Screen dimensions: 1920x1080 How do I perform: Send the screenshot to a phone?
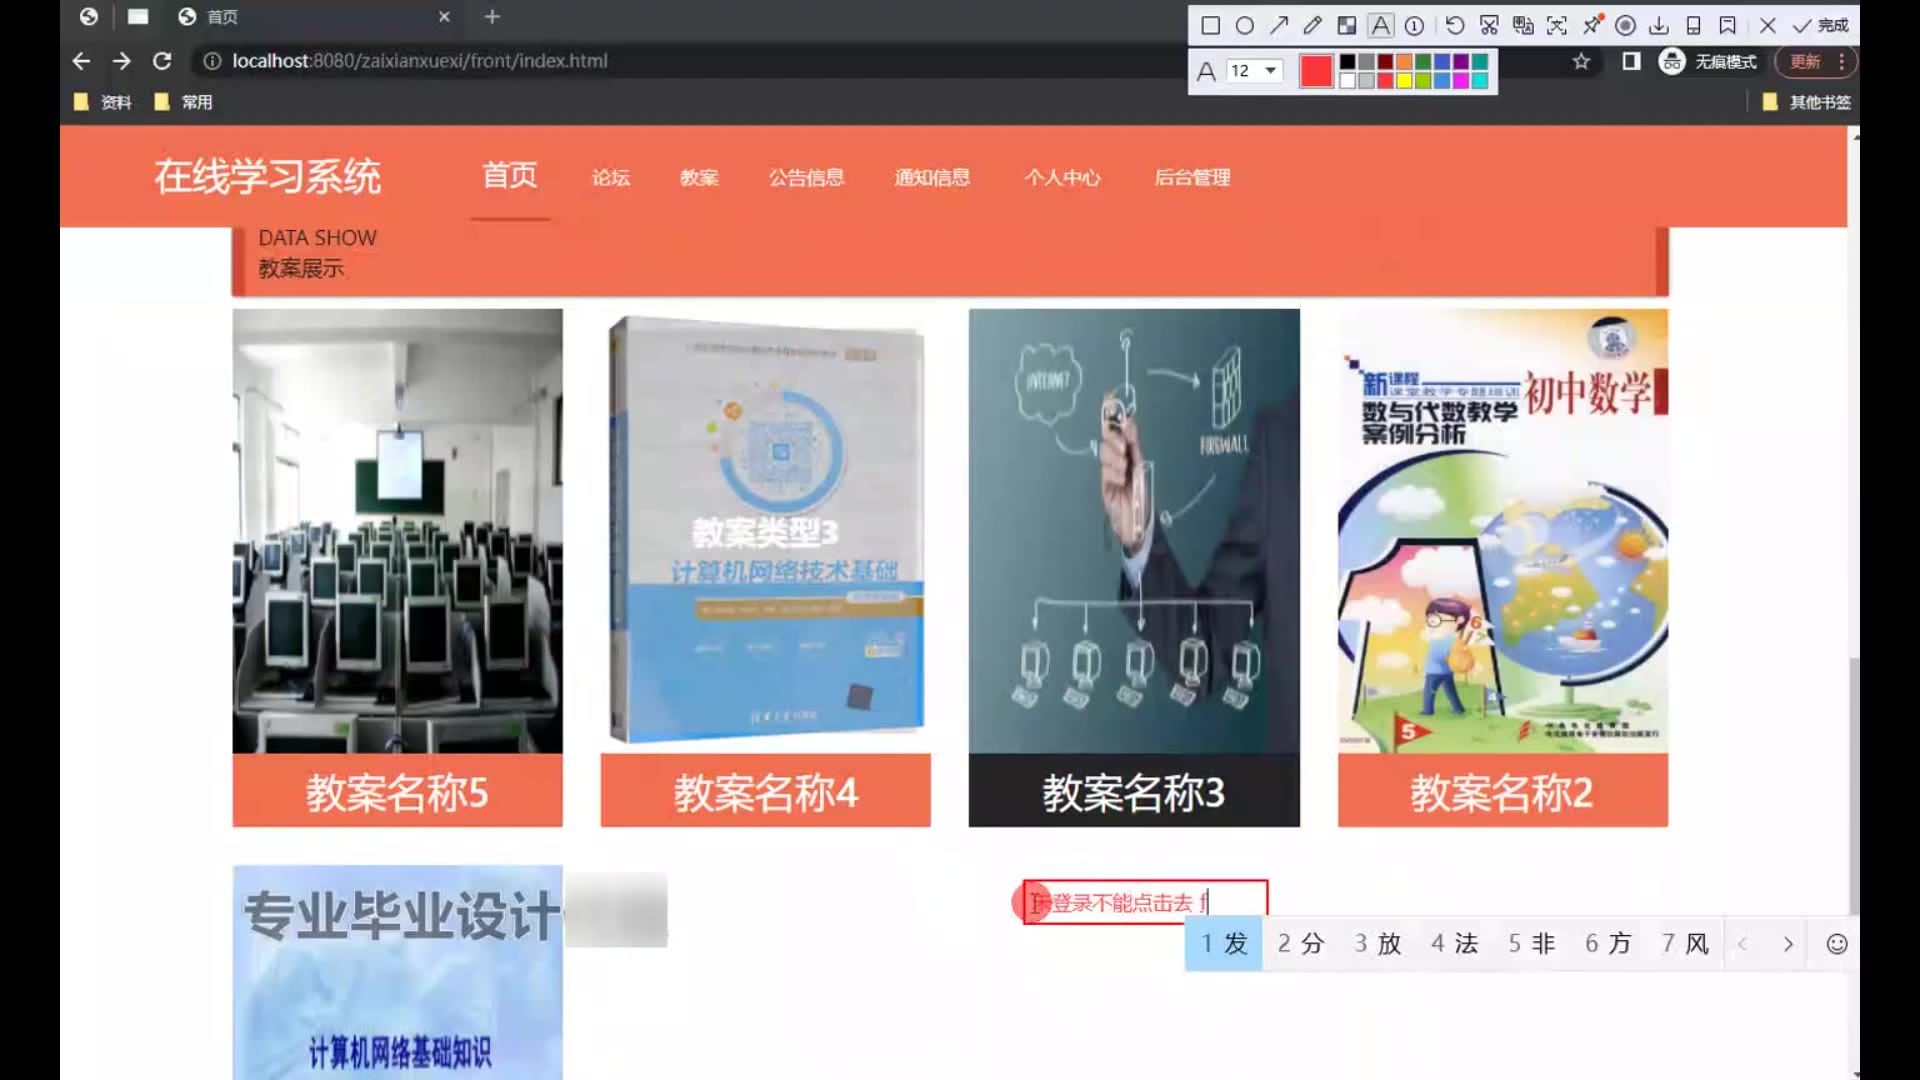pyautogui.click(x=1693, y=26)
